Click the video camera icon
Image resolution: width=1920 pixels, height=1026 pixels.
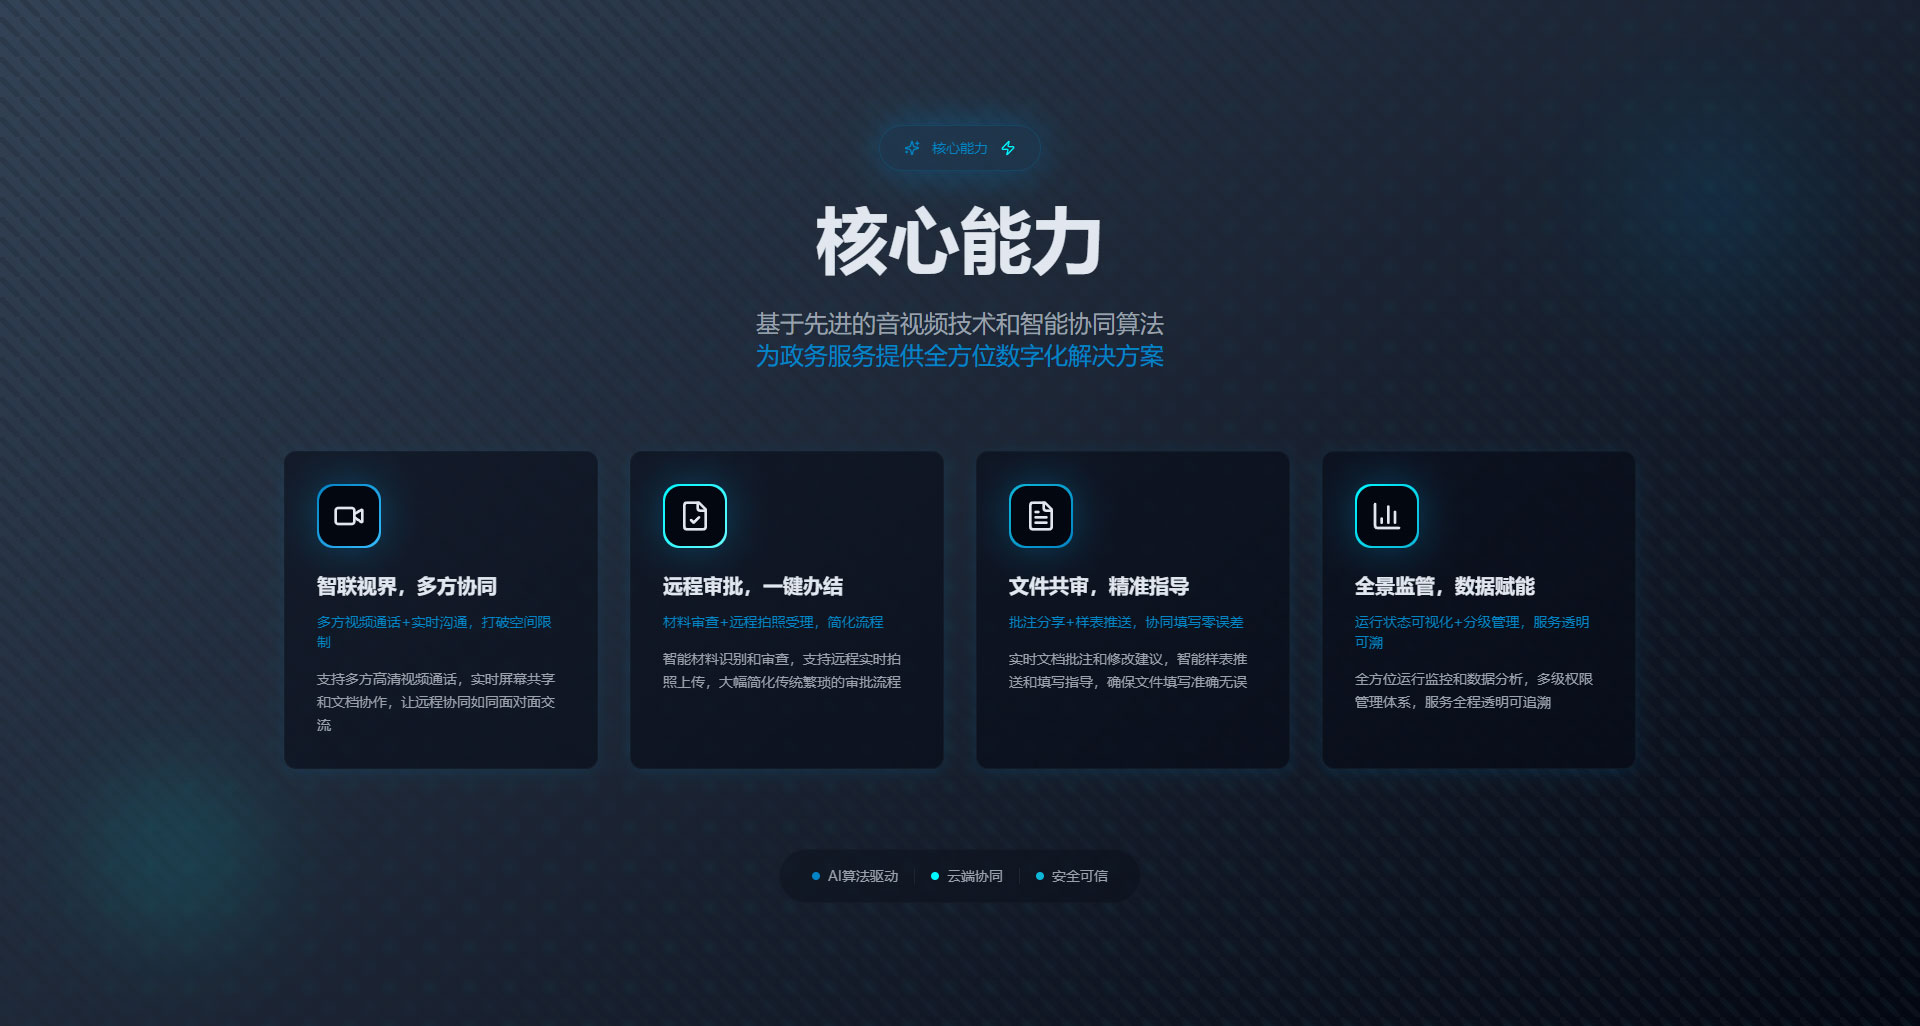pyautogui.click(x=348, y=516)
